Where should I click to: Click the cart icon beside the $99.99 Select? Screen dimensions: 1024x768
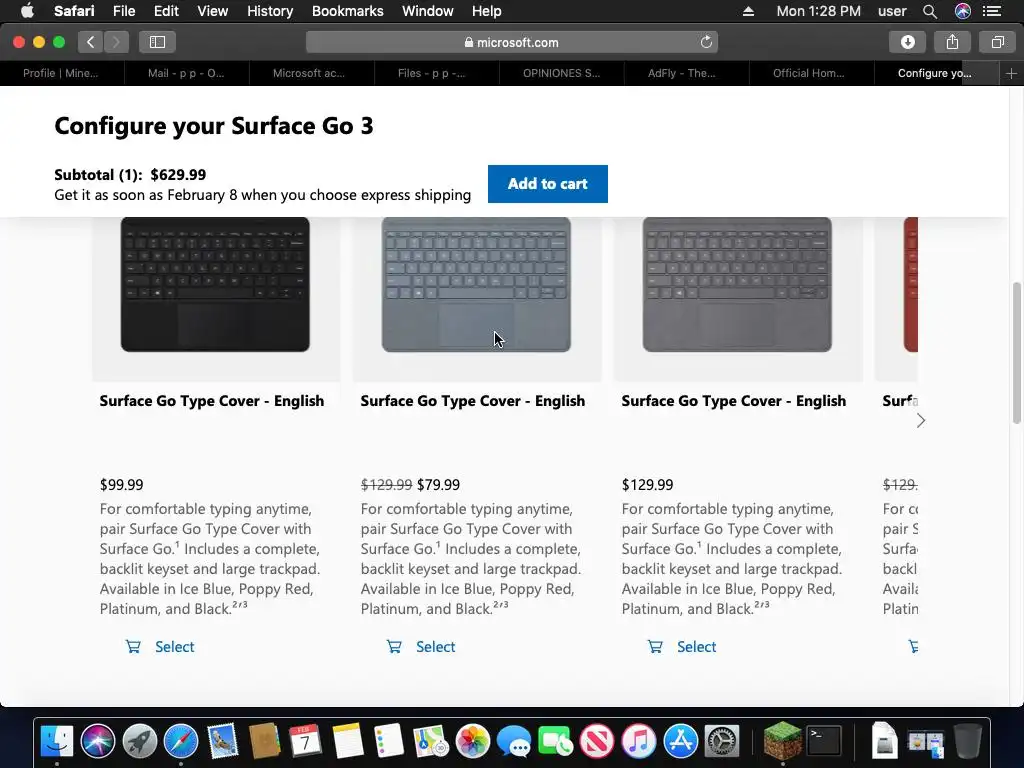pyautogui.click(x=133, y=647)
